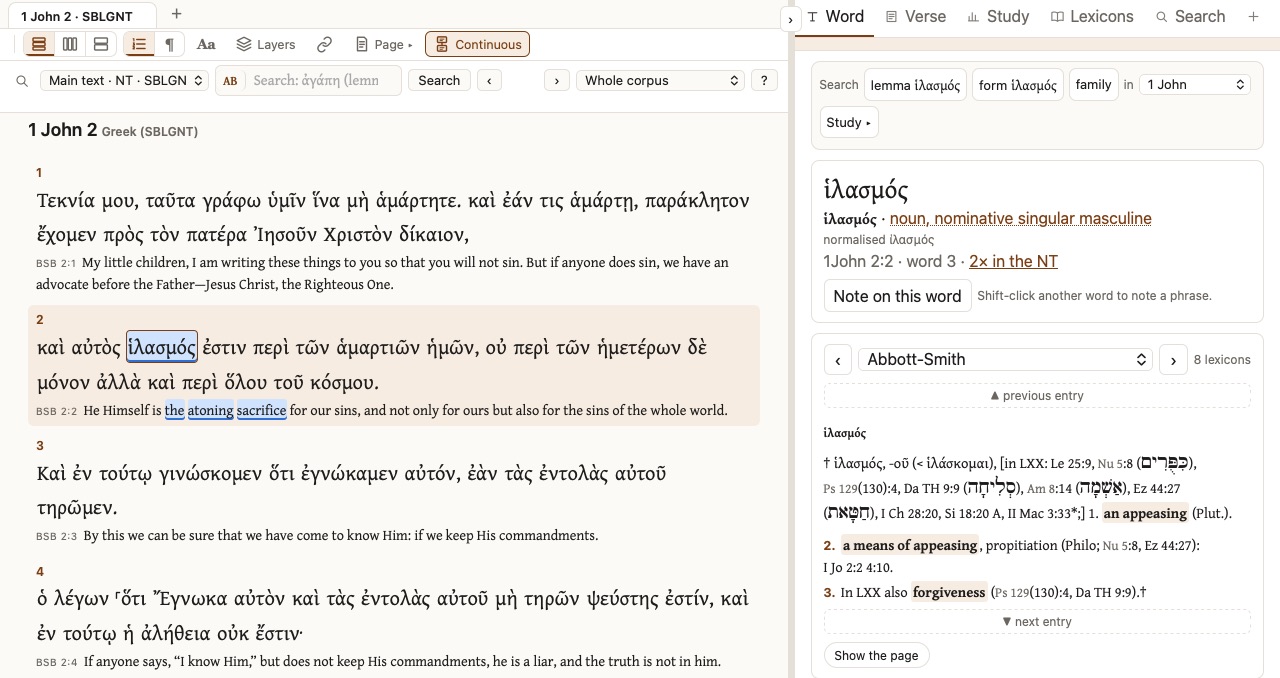1280x678 pixels.
Task: Click the link panes chain icon
Action: (x=324, y=44)
